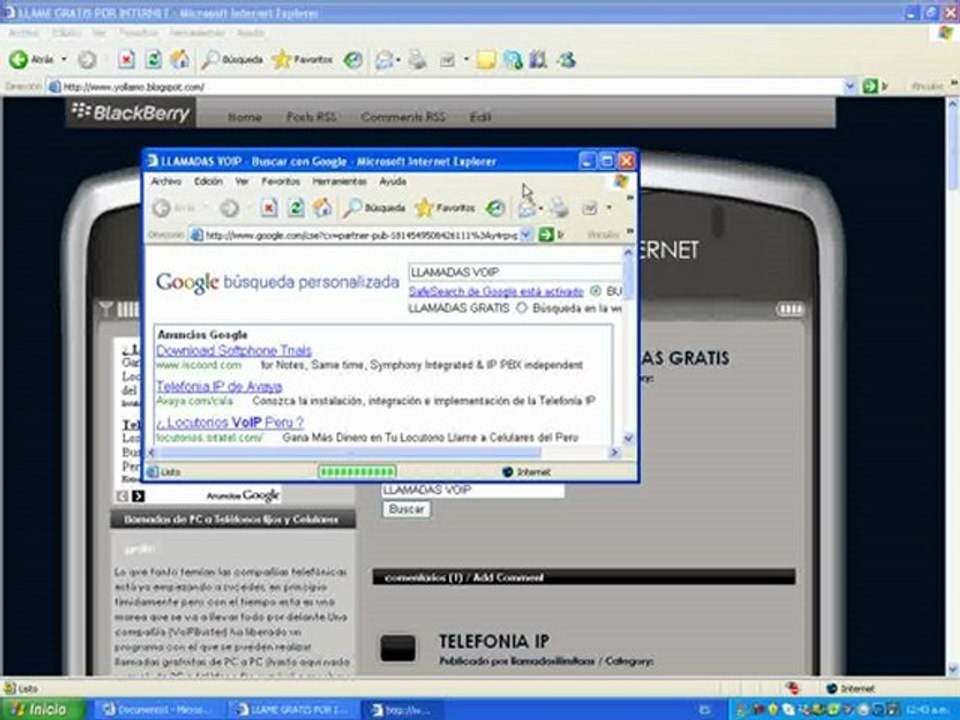Click the Inicio start button
Screen dimensions: 960x720
[x=41, y=709]
